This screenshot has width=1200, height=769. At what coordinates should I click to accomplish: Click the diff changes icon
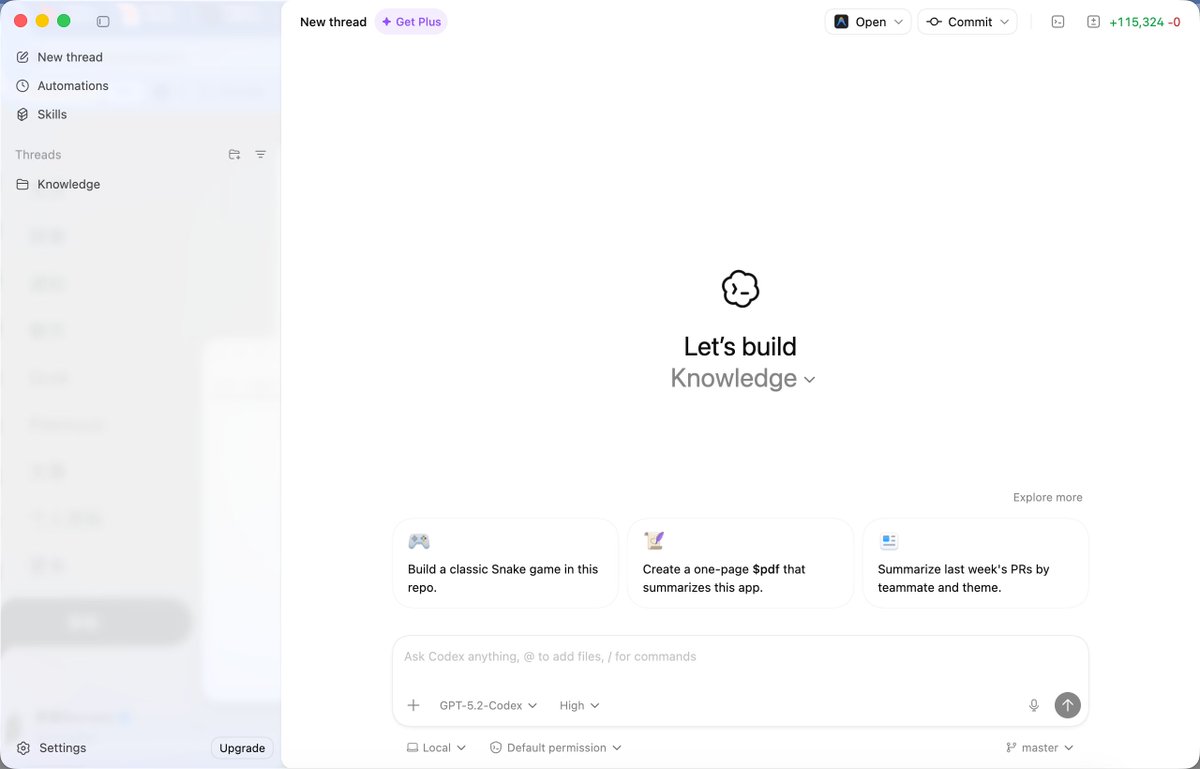[1094, 22]
